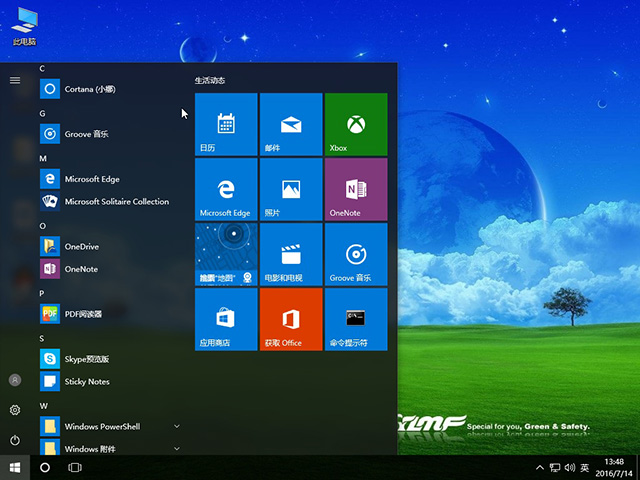Open the 邮件 mail tile
The image size is (640, 480).
(291, 124)
